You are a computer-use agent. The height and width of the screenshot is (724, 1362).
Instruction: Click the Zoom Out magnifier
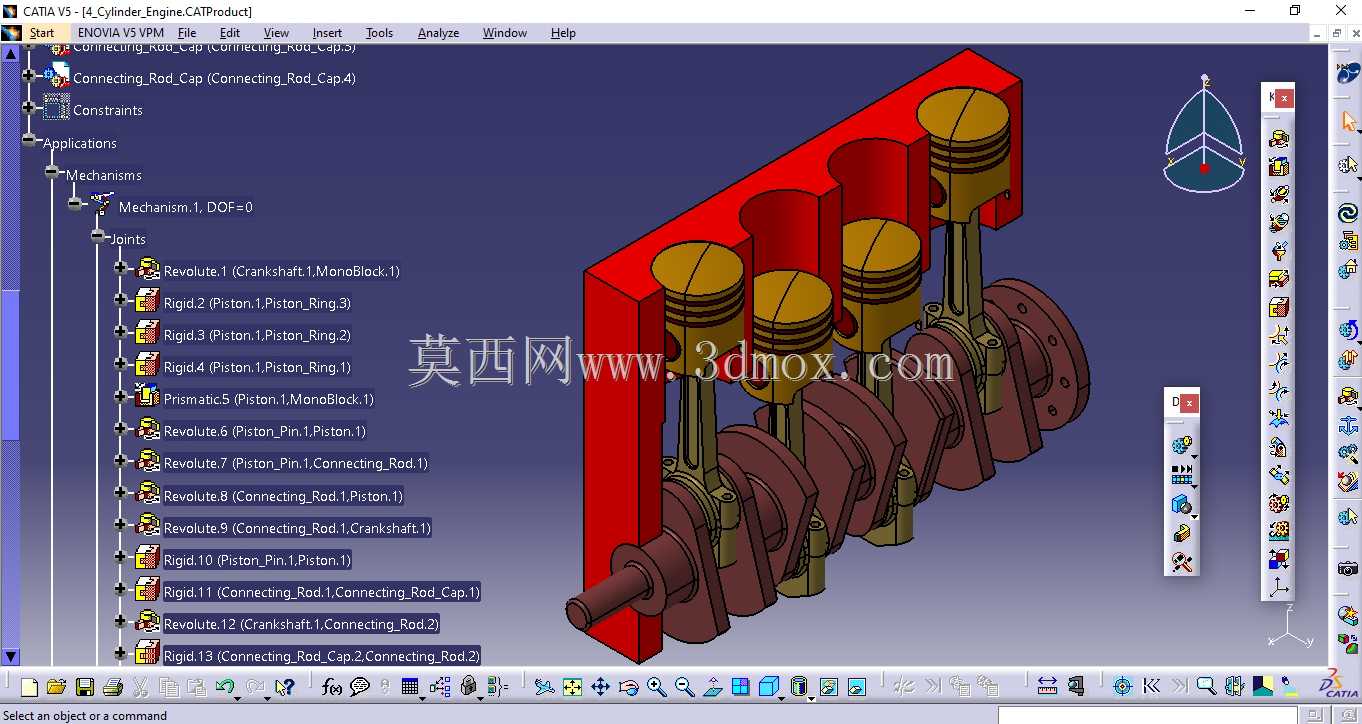pyautogui.click(x=685, y=687)
